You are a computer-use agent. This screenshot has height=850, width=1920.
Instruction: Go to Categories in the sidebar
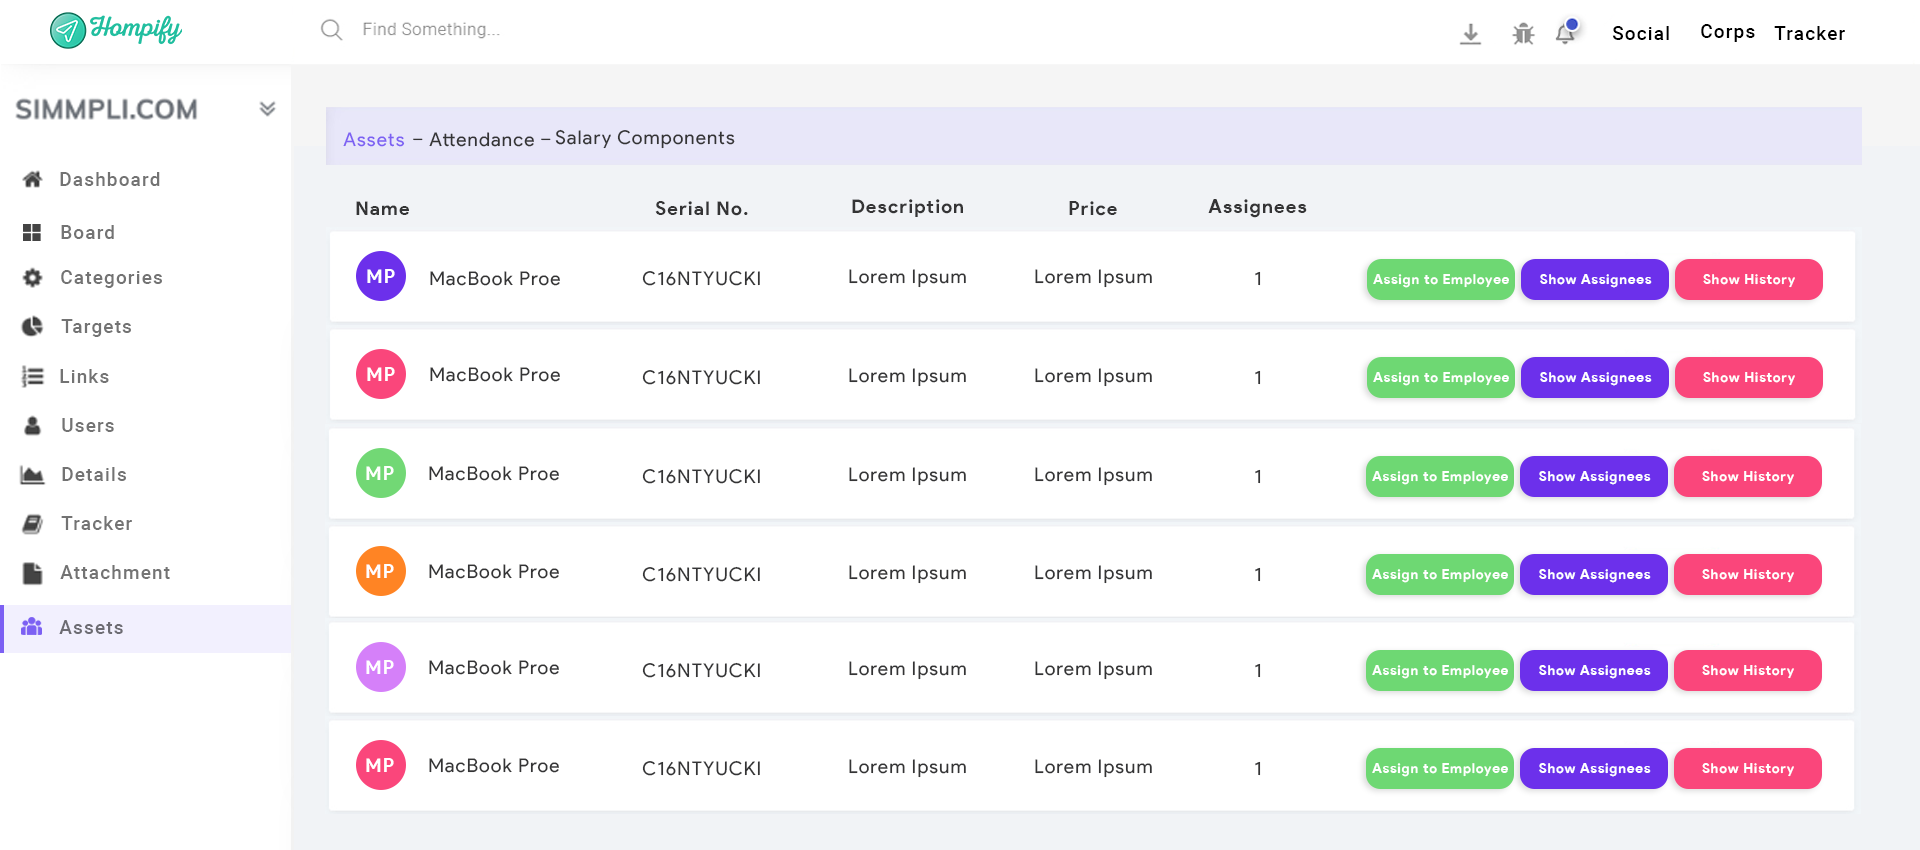(x=110, y=278)
